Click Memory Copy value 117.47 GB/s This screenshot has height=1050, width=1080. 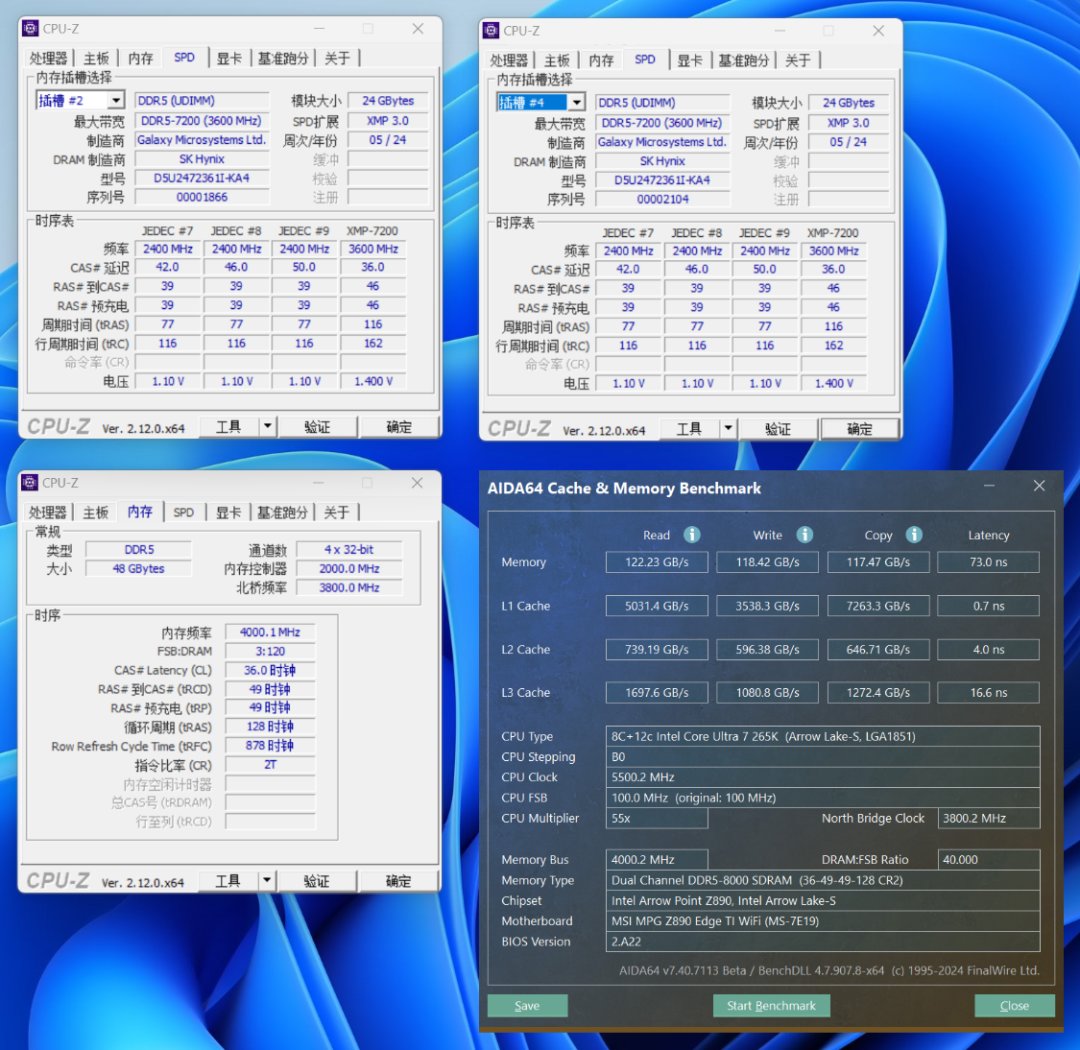[x=878, y=562]
